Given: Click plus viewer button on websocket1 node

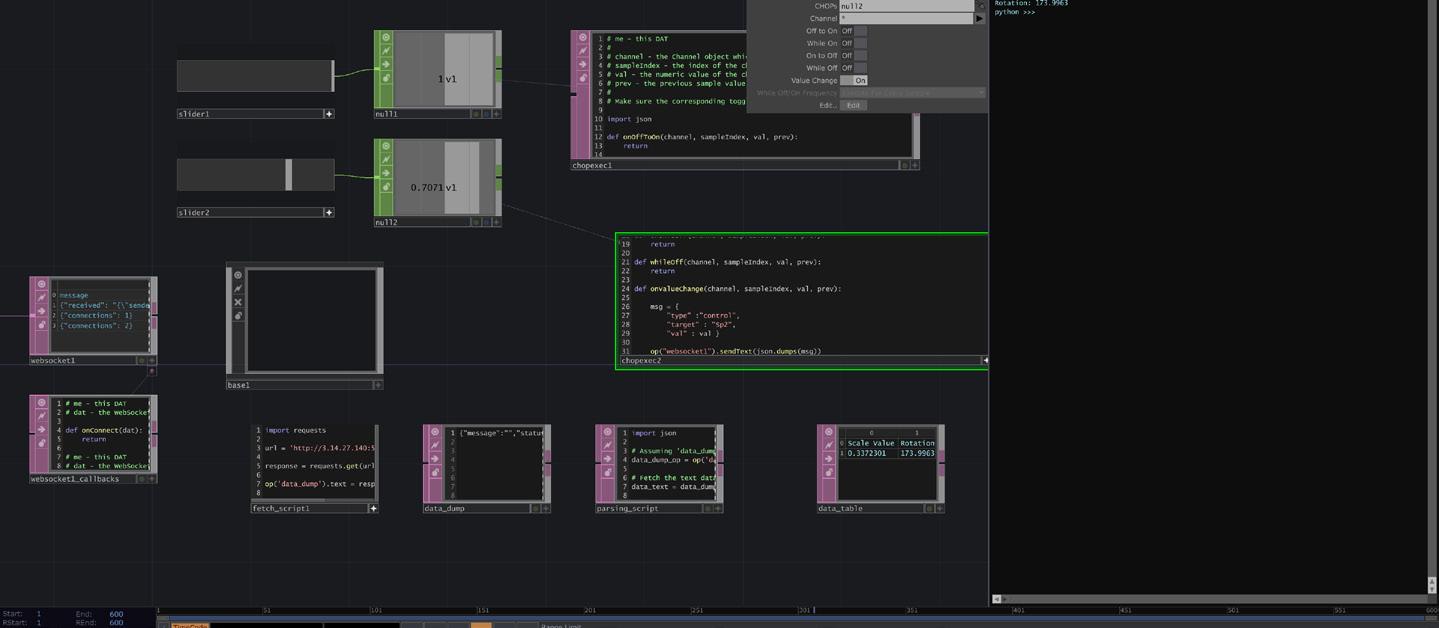Looking at the screenshot, I should point(152,360).
